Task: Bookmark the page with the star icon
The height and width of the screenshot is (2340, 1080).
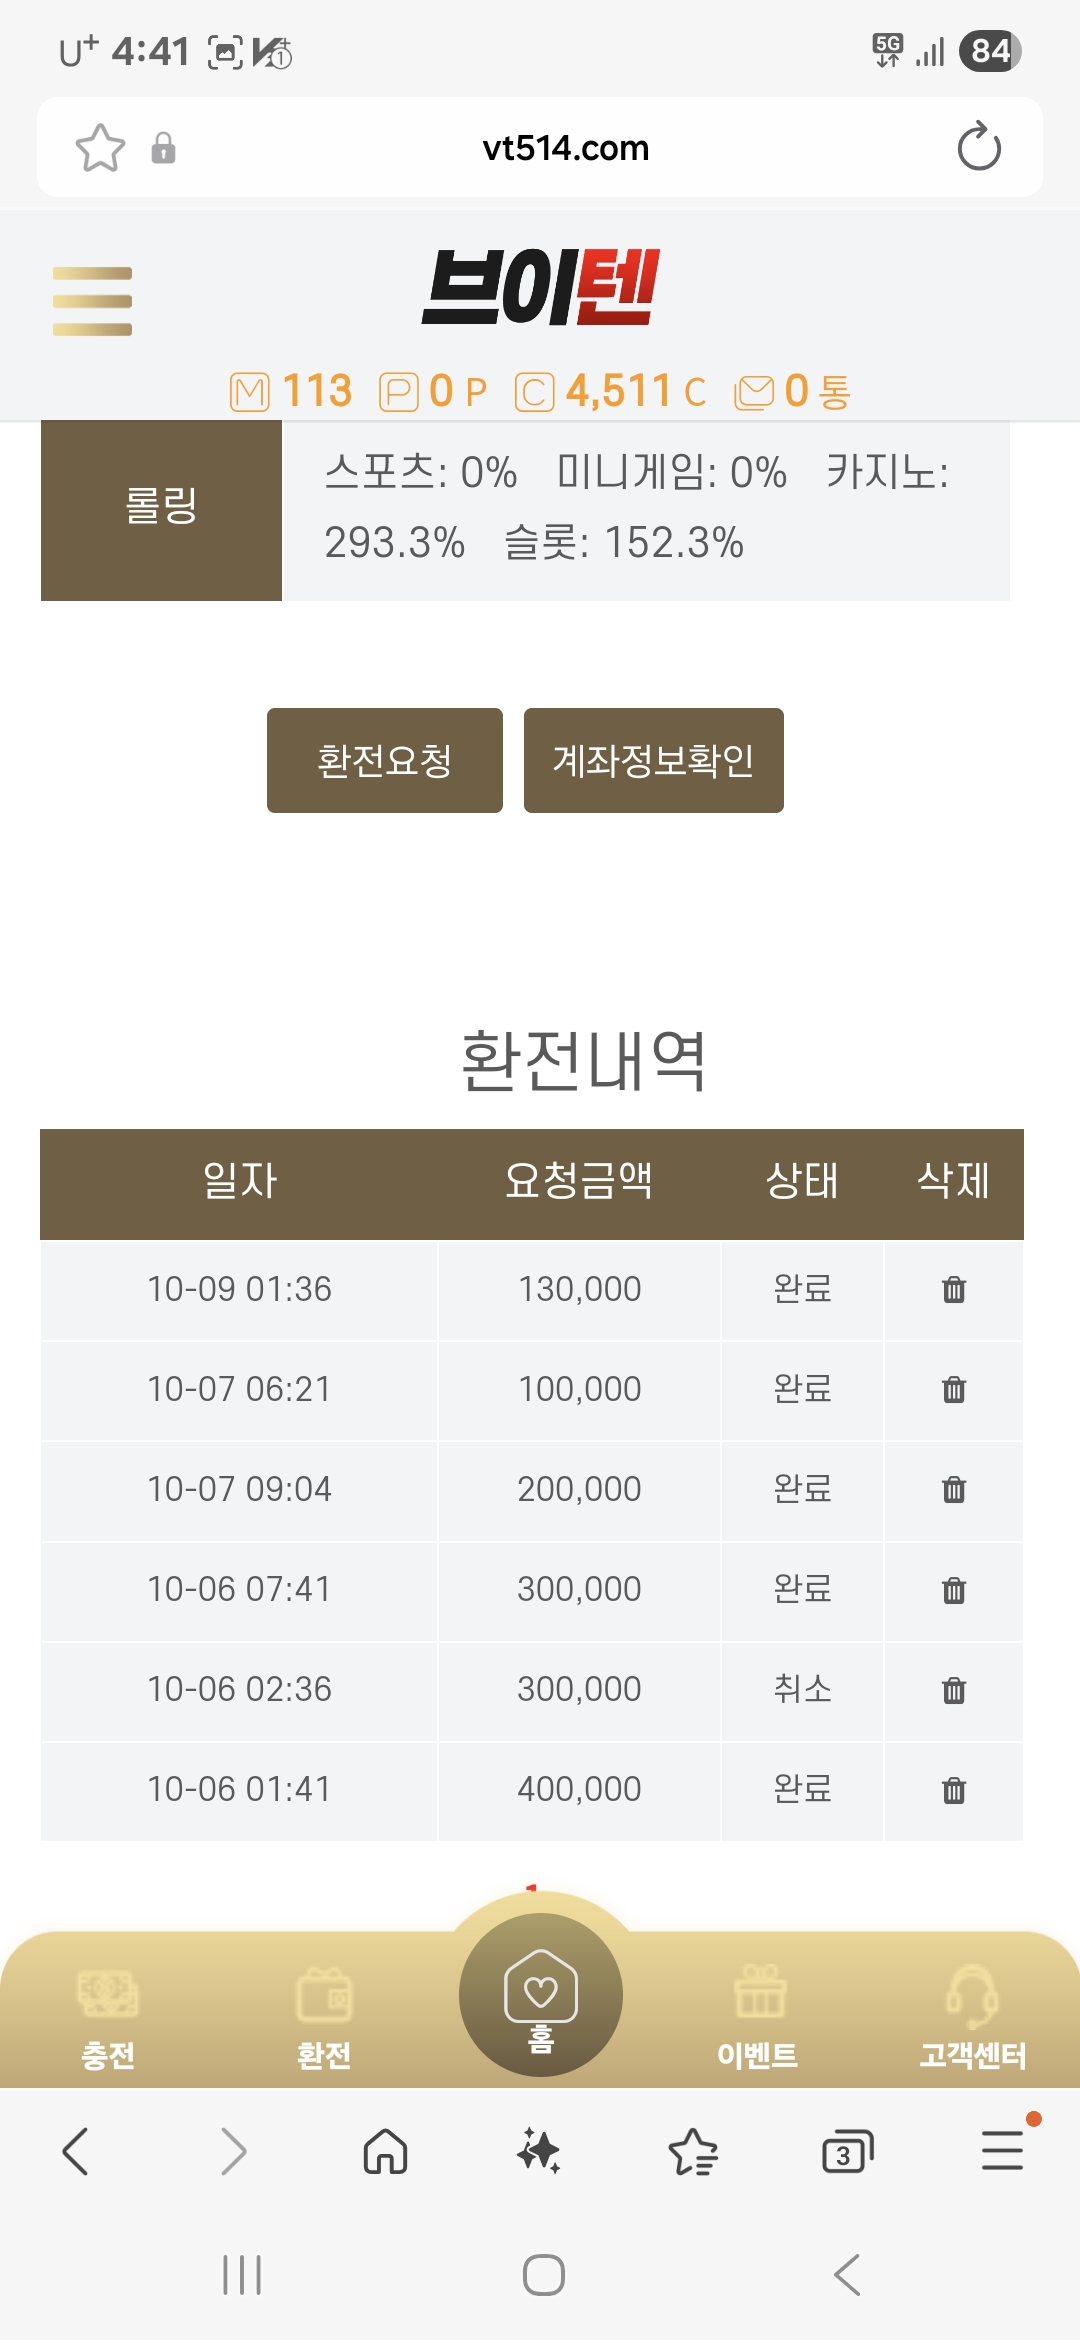Action: pos(100,148)
